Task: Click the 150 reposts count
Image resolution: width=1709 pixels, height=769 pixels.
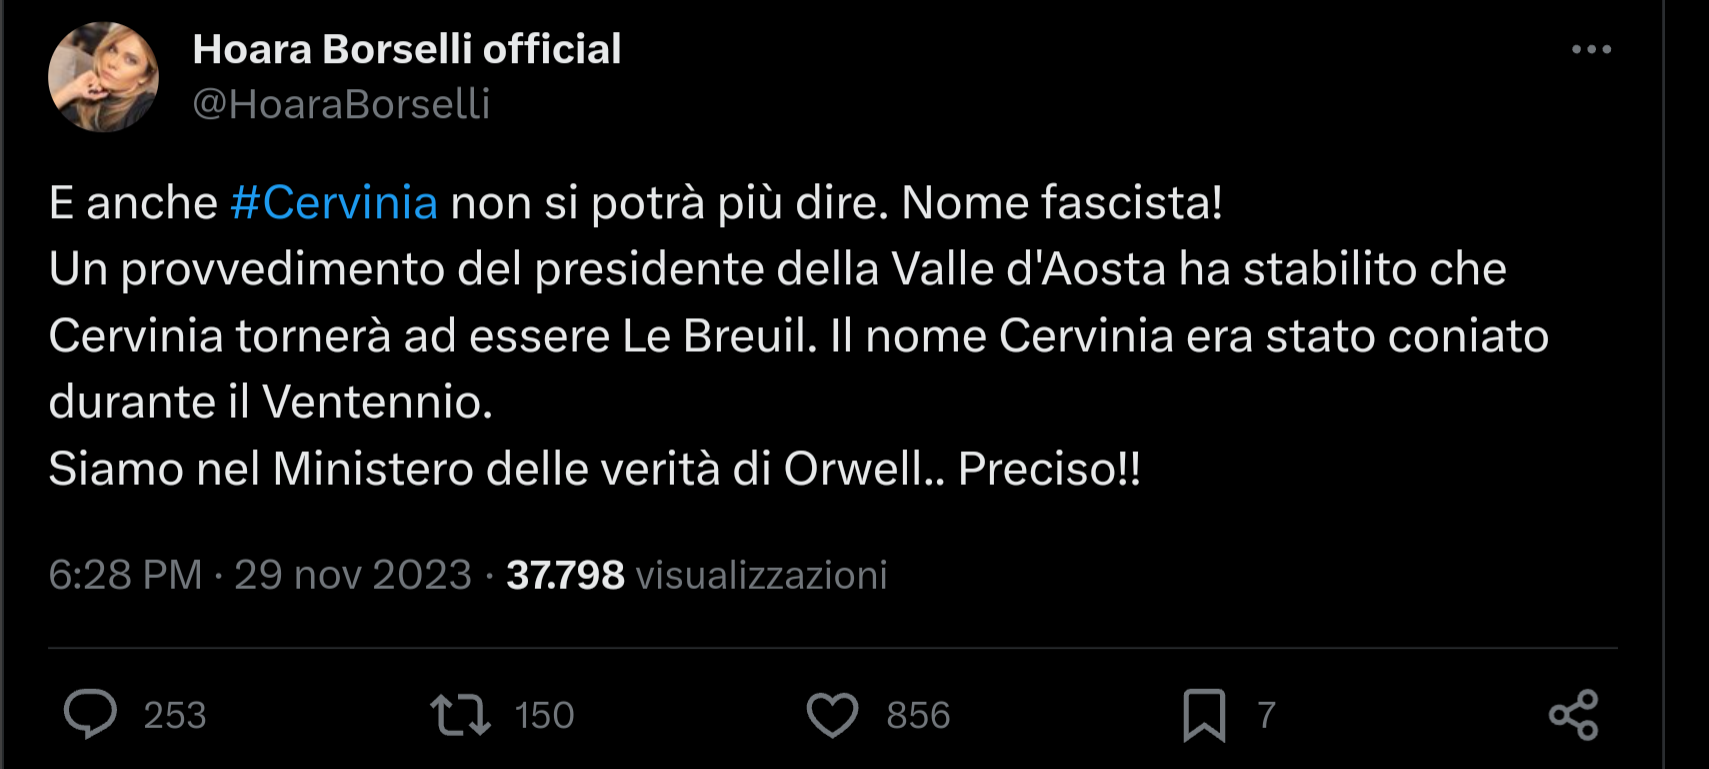Action: (x=544, y=715)
